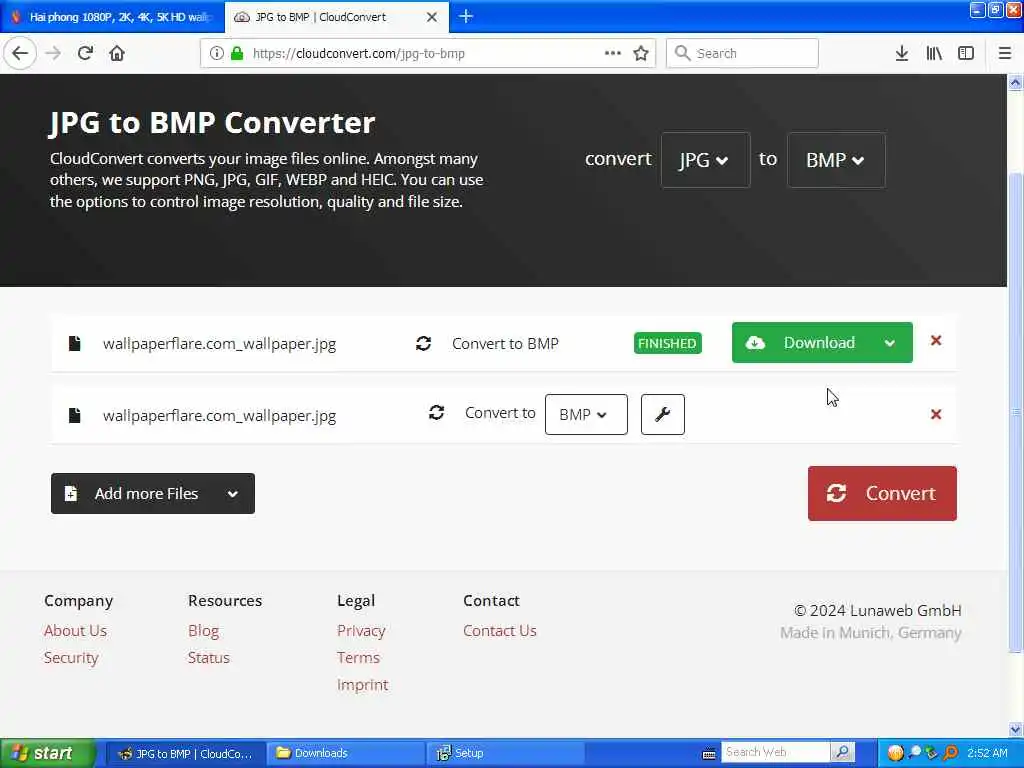
Task: Open the Firefox downloads panel
Action: pyautogui.click(x=902, y=53)
